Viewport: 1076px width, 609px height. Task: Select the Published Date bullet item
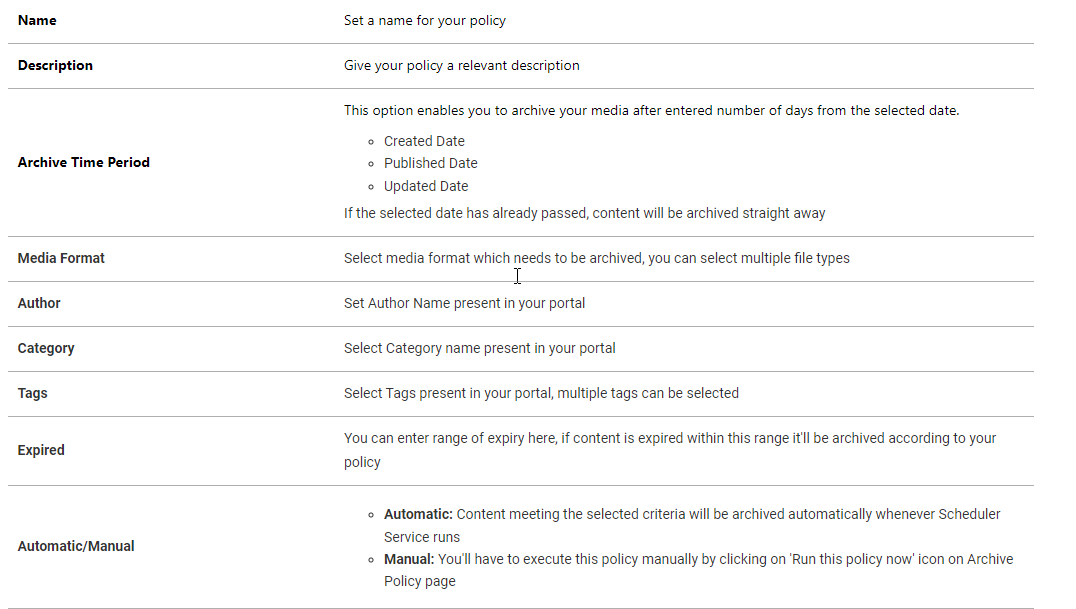coord(430,163)
